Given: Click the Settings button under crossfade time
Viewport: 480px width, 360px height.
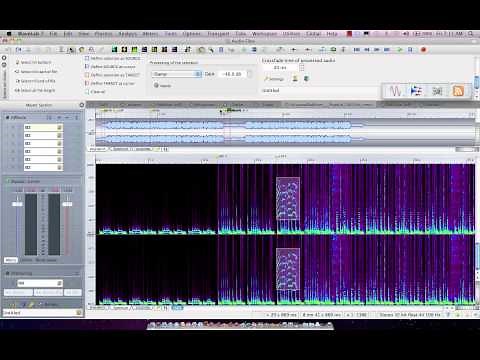Looking at the screenshot, I should coord(274,79).
